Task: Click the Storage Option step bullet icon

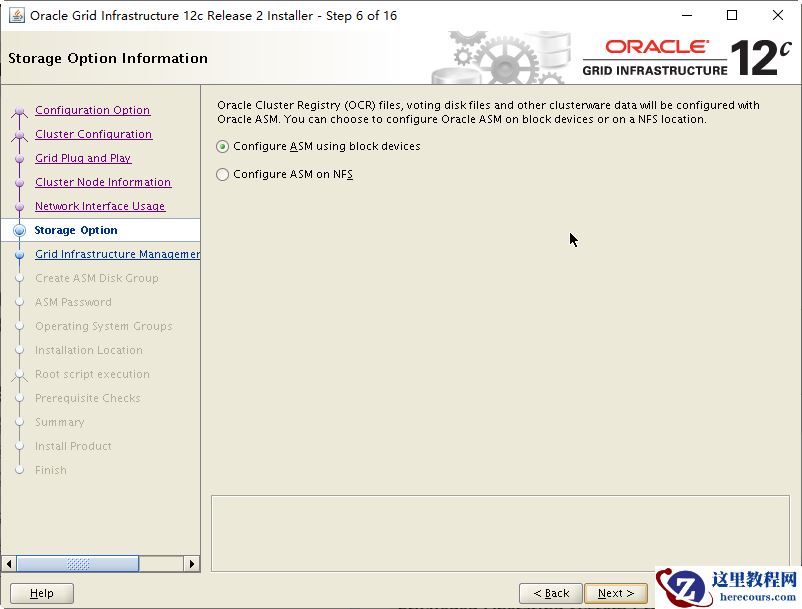Action: [19, 231]
